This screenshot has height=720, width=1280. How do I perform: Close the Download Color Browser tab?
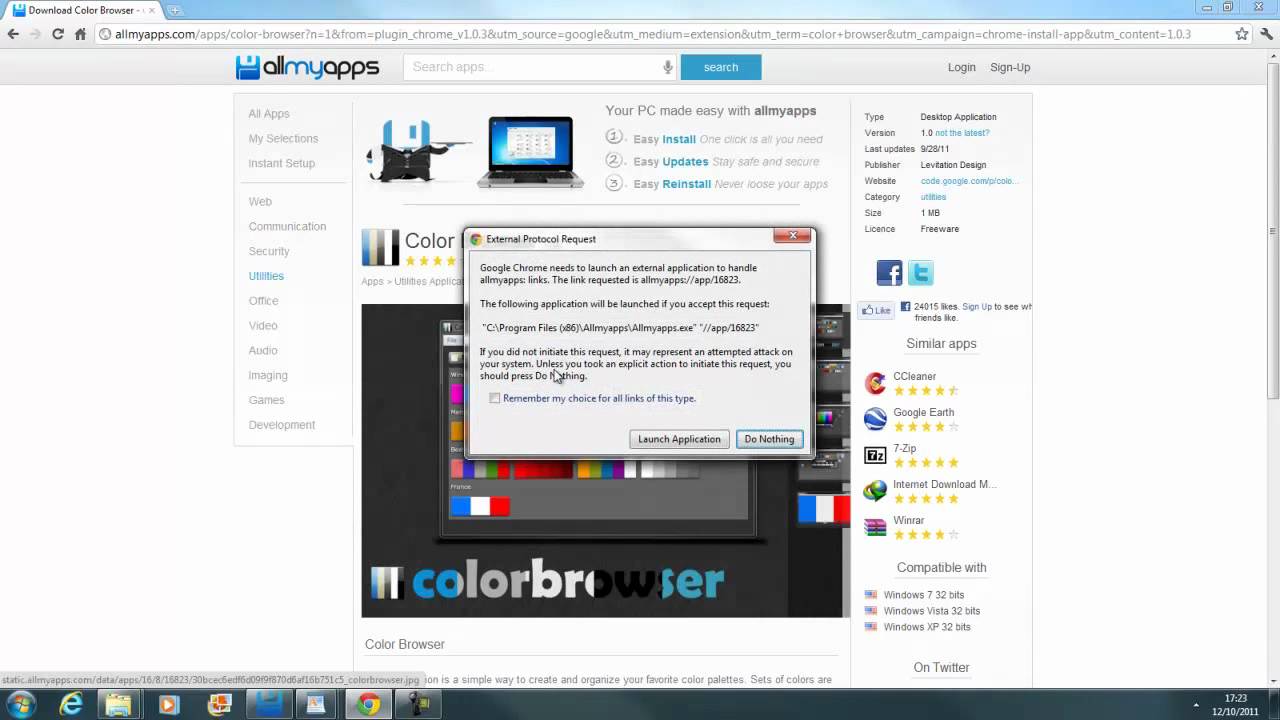click(151, 10)
